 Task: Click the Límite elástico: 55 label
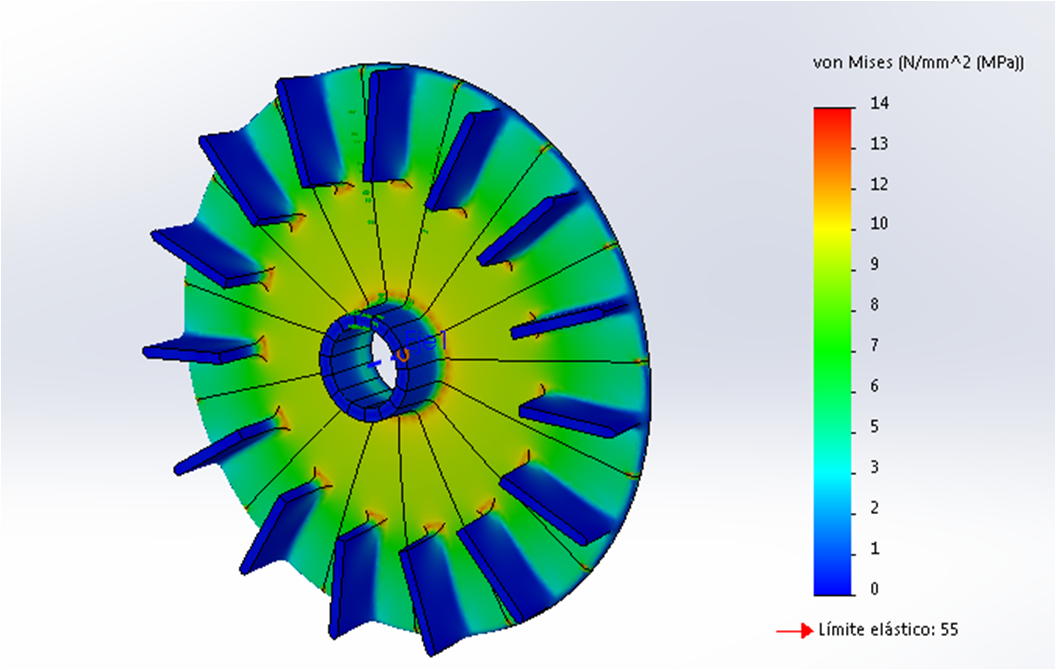888,630
